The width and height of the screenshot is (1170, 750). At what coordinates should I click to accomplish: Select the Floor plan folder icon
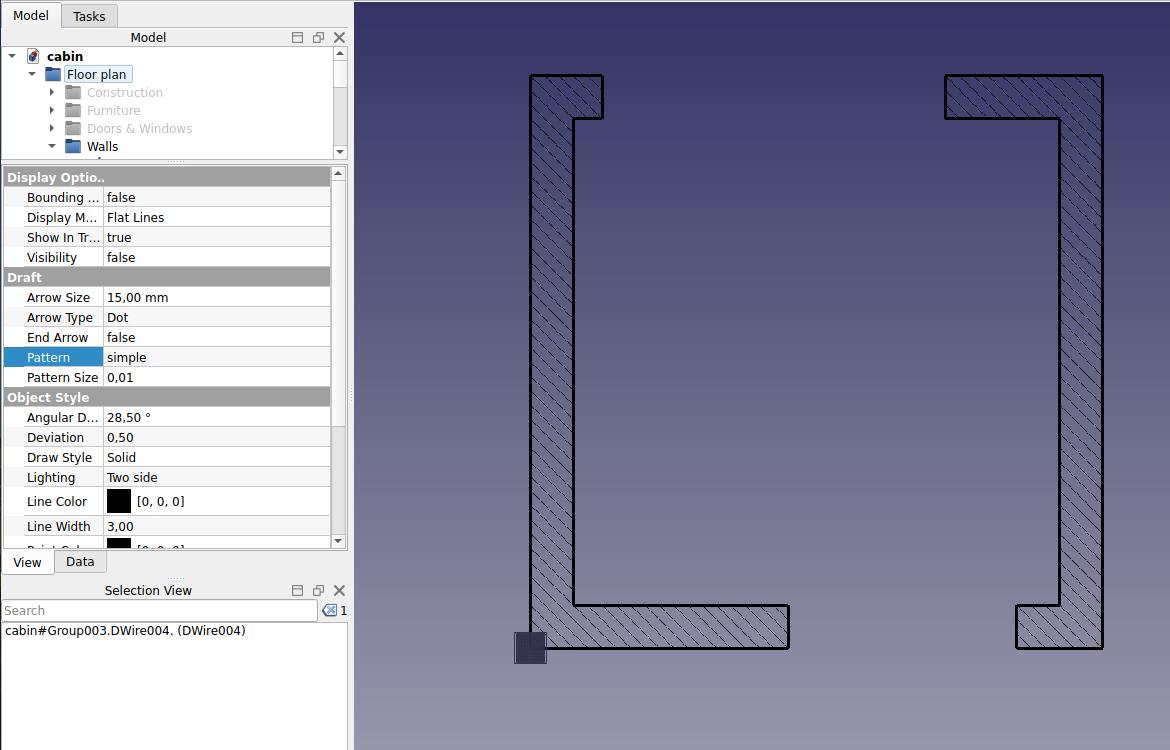pos(52,73)
